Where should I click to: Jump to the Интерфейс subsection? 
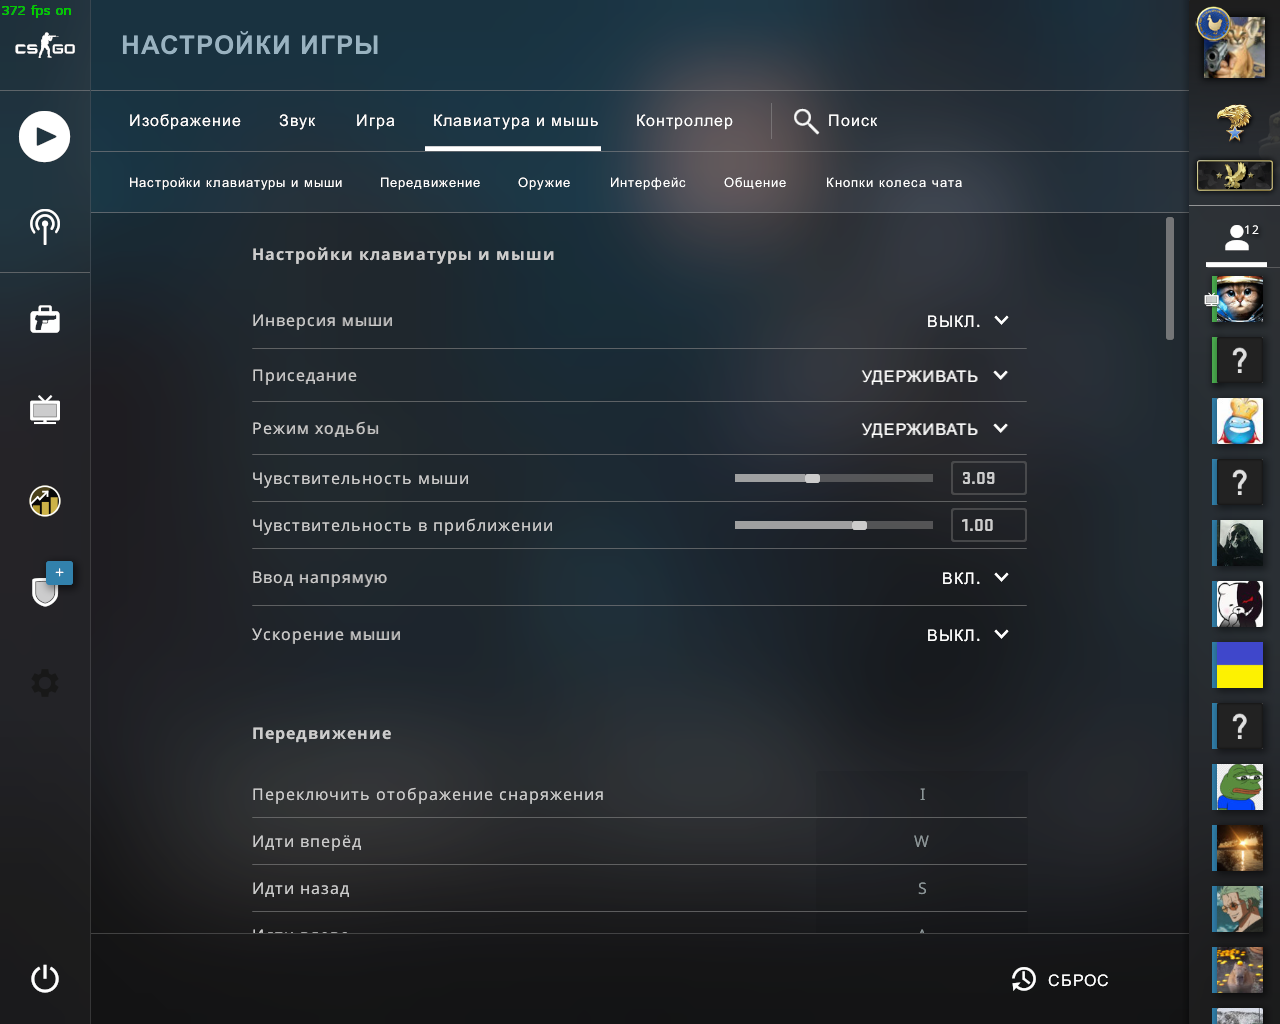coord(648,183)
